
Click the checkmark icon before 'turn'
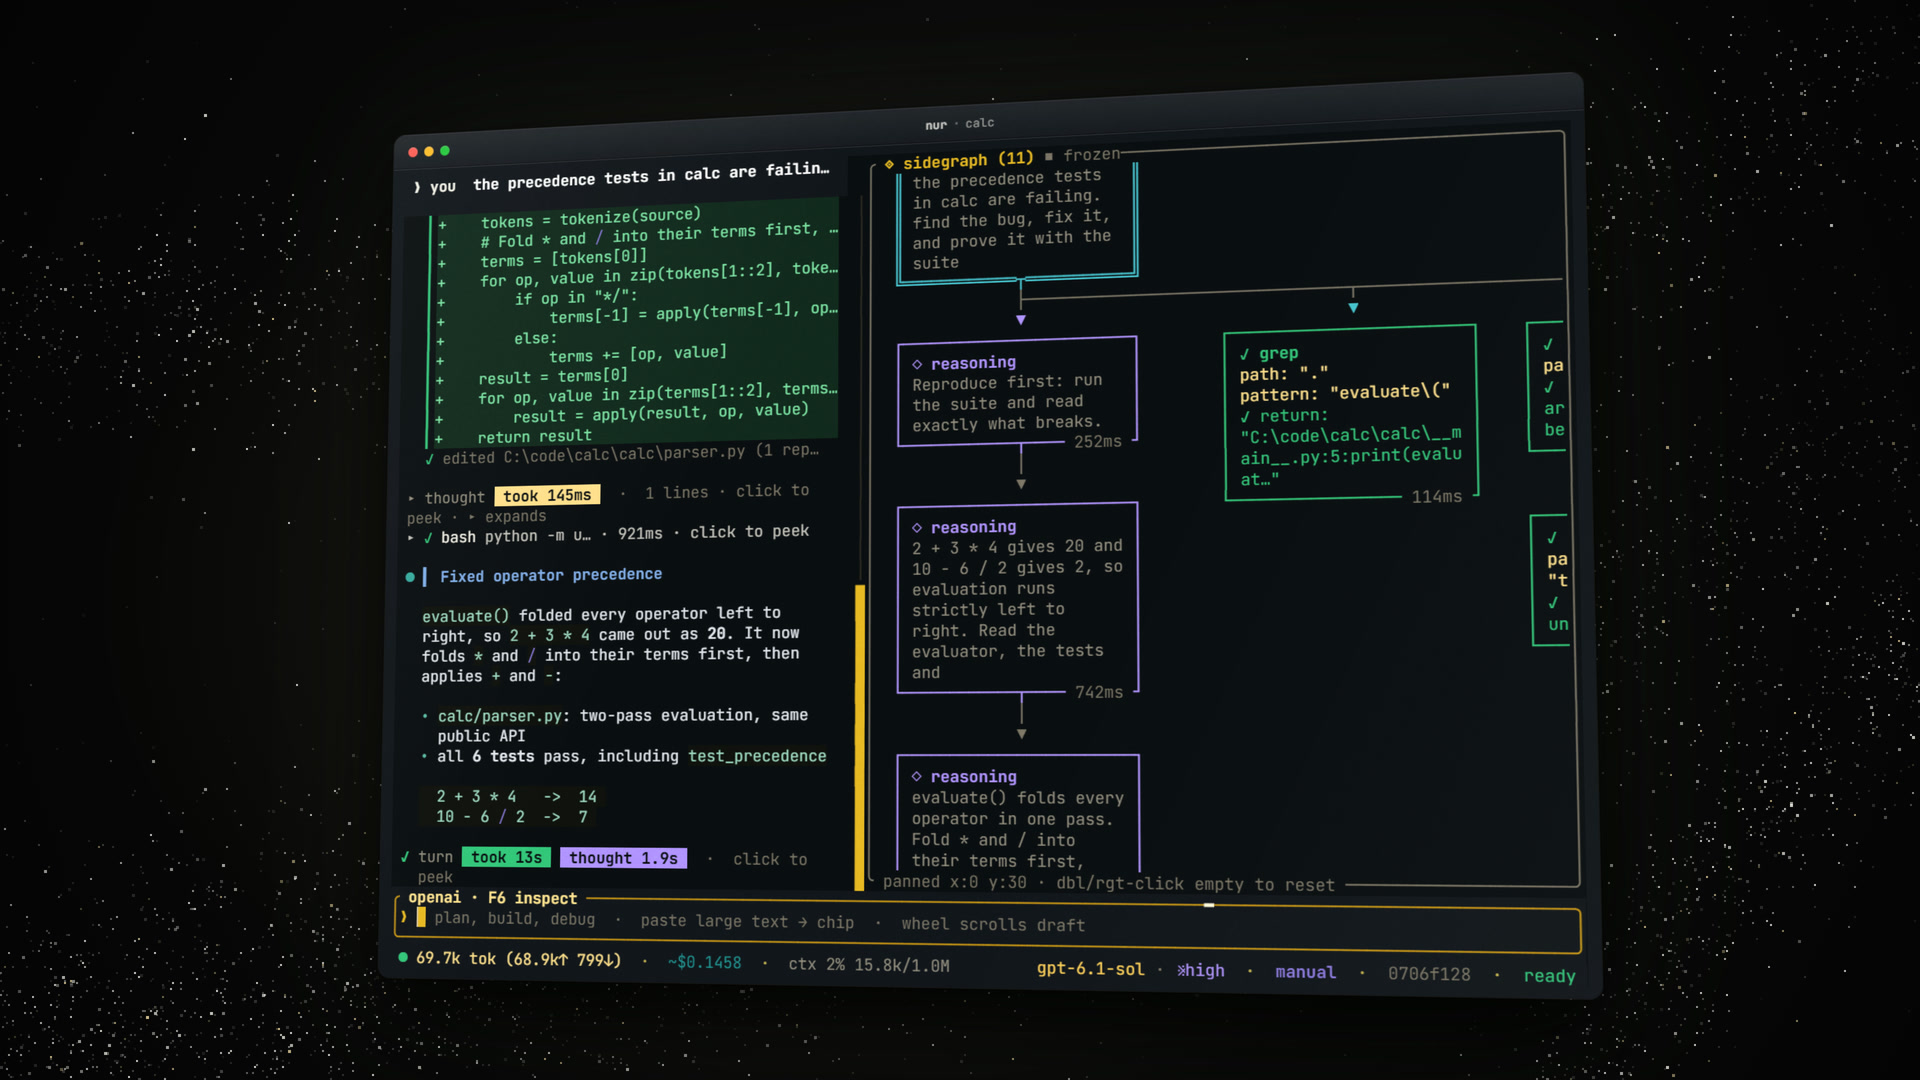click(x=405, y=857)
